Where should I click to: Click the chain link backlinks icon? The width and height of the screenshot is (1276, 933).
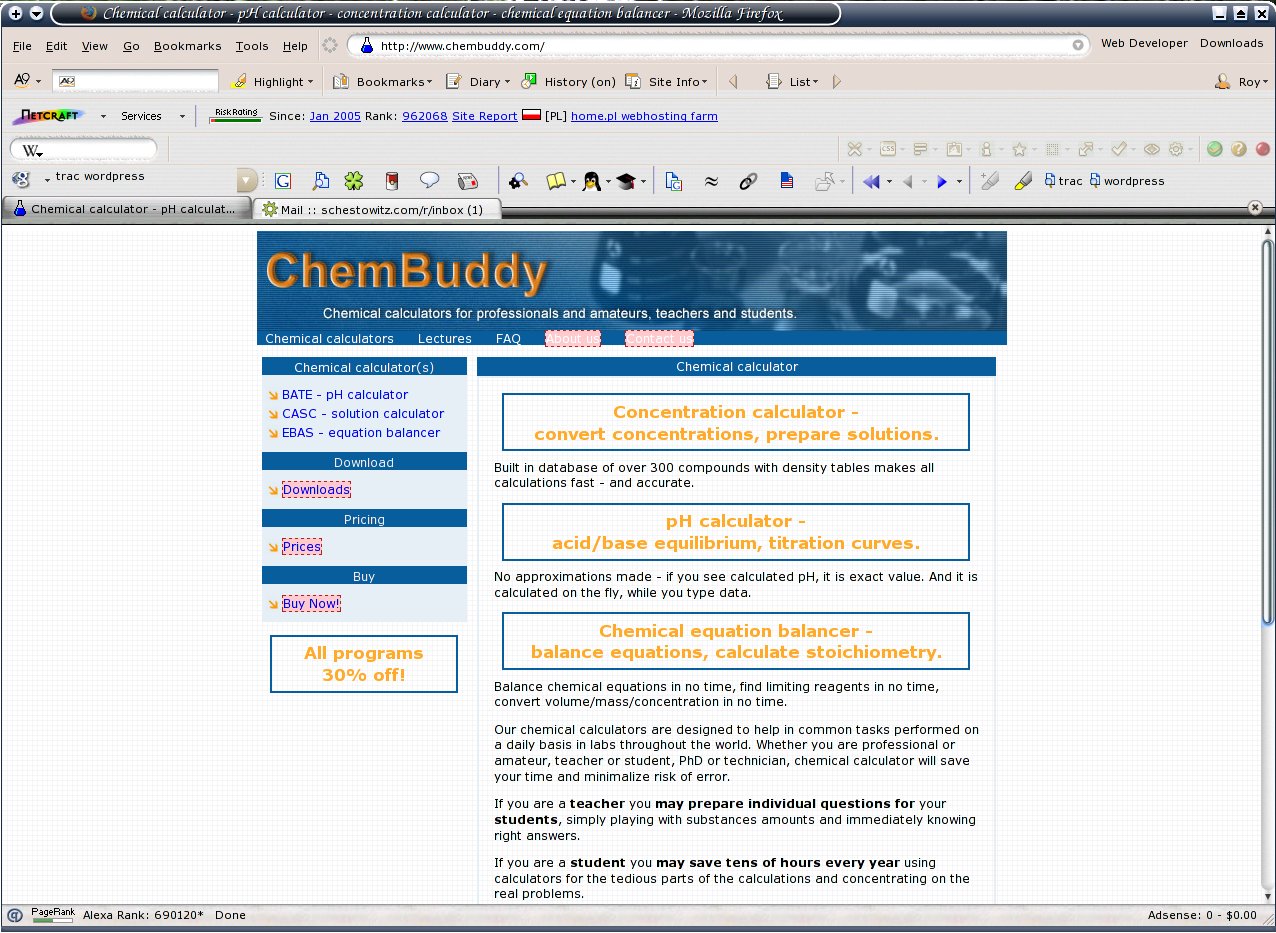pyautogui.click(x=748, y=181)
